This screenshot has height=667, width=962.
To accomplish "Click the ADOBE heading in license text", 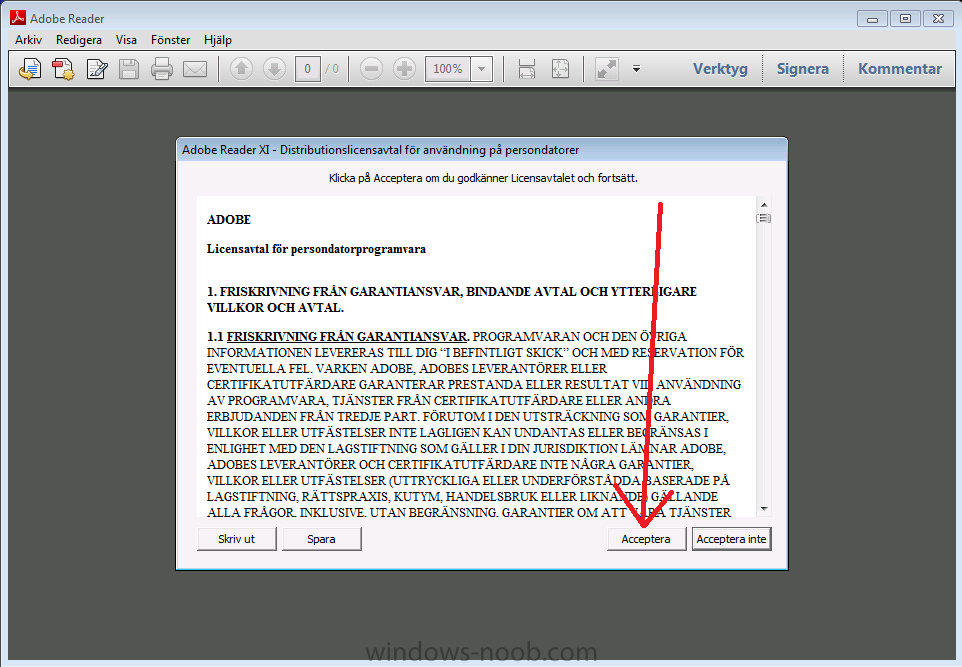I will click(x=229, y=220).
